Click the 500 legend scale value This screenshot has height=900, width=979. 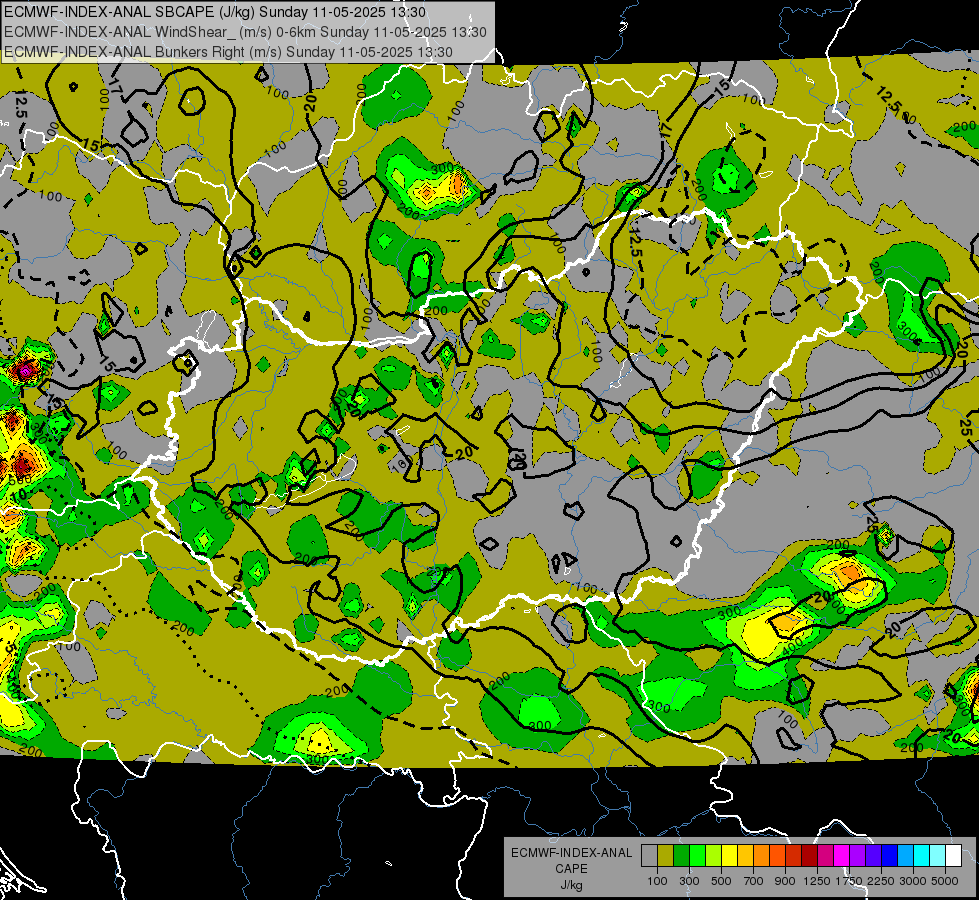pyautogui.click(x=721, y=881)
